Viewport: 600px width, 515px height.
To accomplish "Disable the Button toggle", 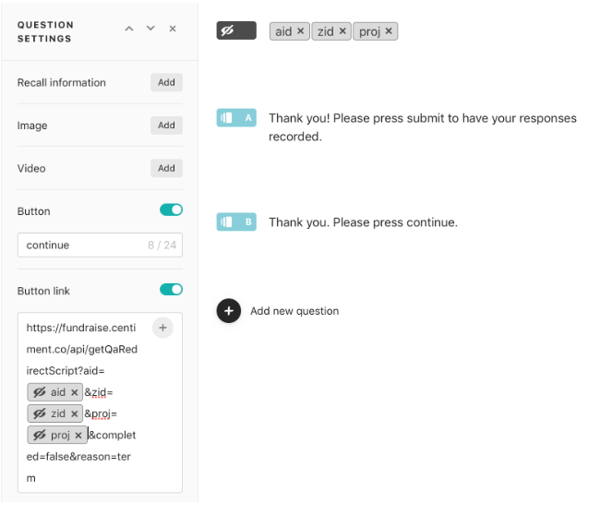I will (171, 210).
